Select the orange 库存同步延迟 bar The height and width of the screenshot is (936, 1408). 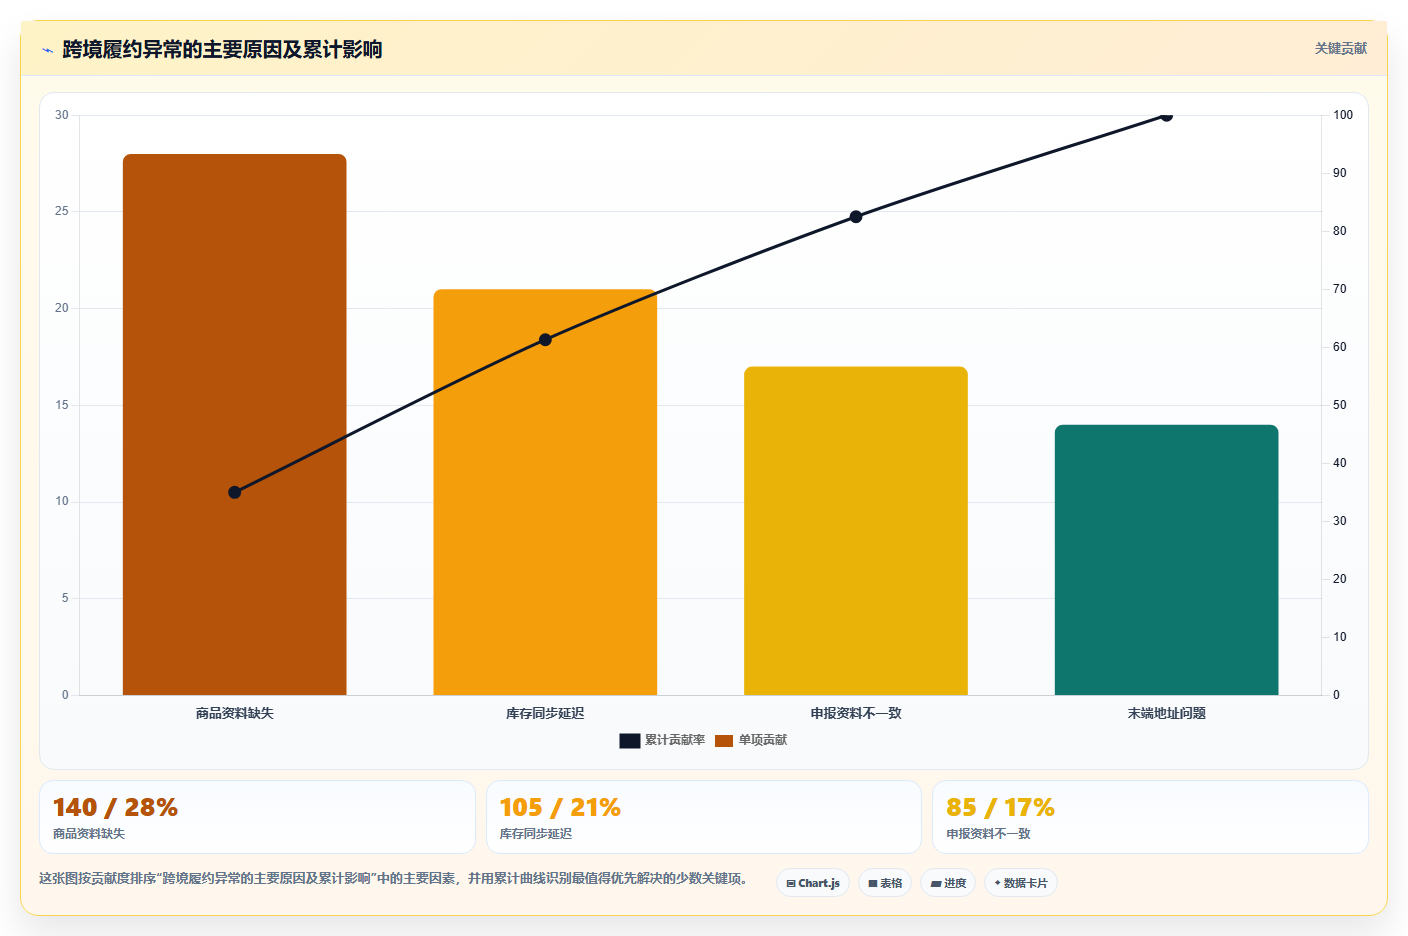point(545,492)
